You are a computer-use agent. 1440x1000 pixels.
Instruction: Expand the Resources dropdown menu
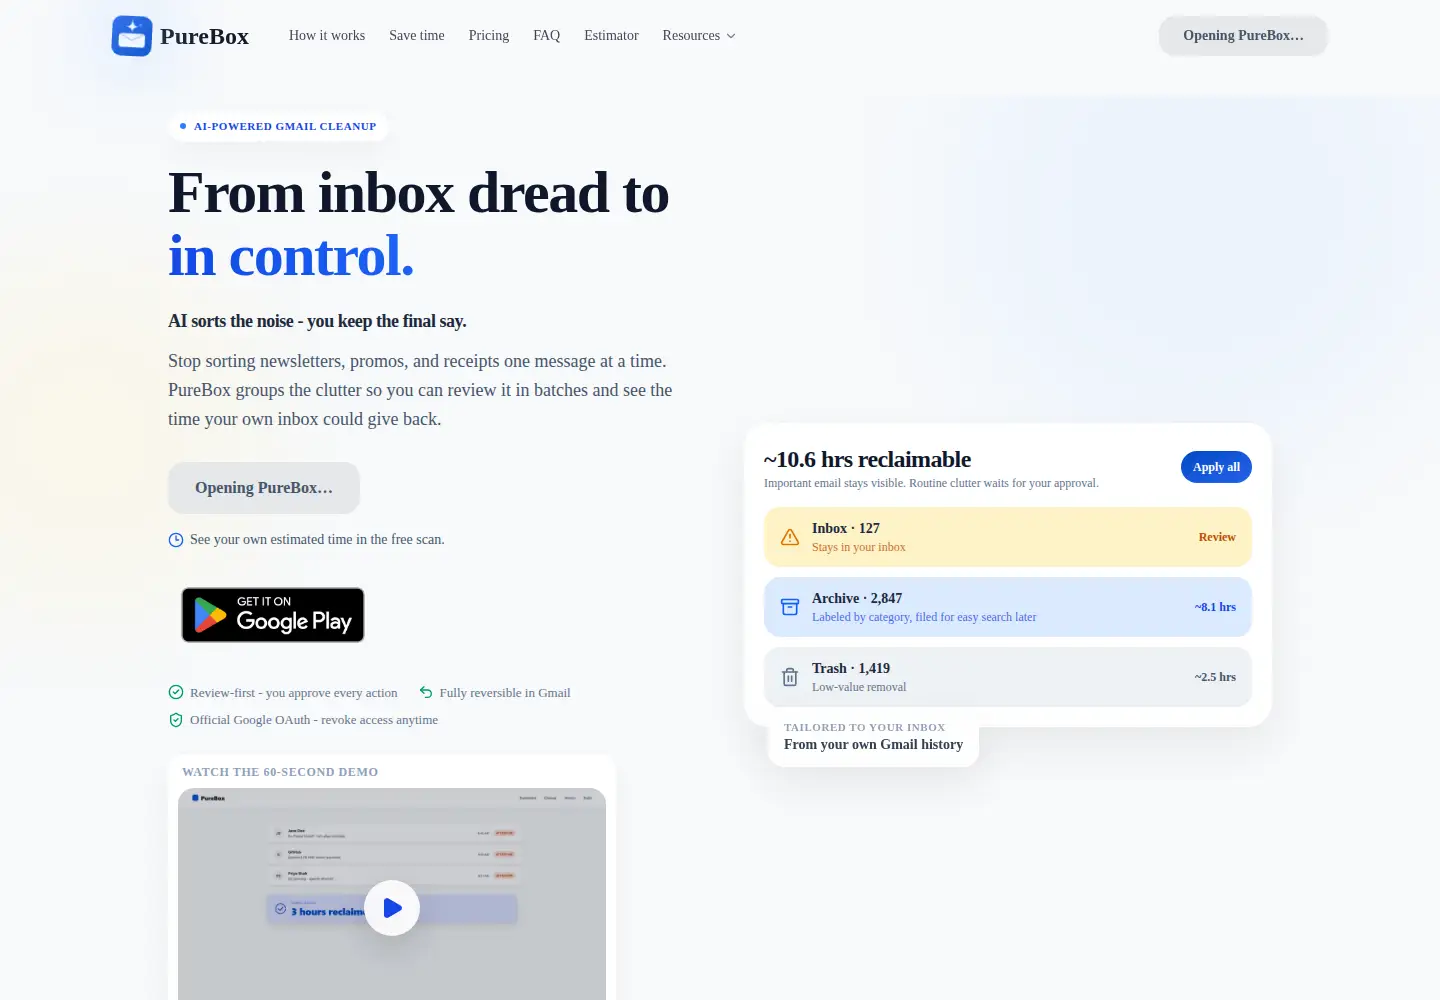click(x=699, y=35)
